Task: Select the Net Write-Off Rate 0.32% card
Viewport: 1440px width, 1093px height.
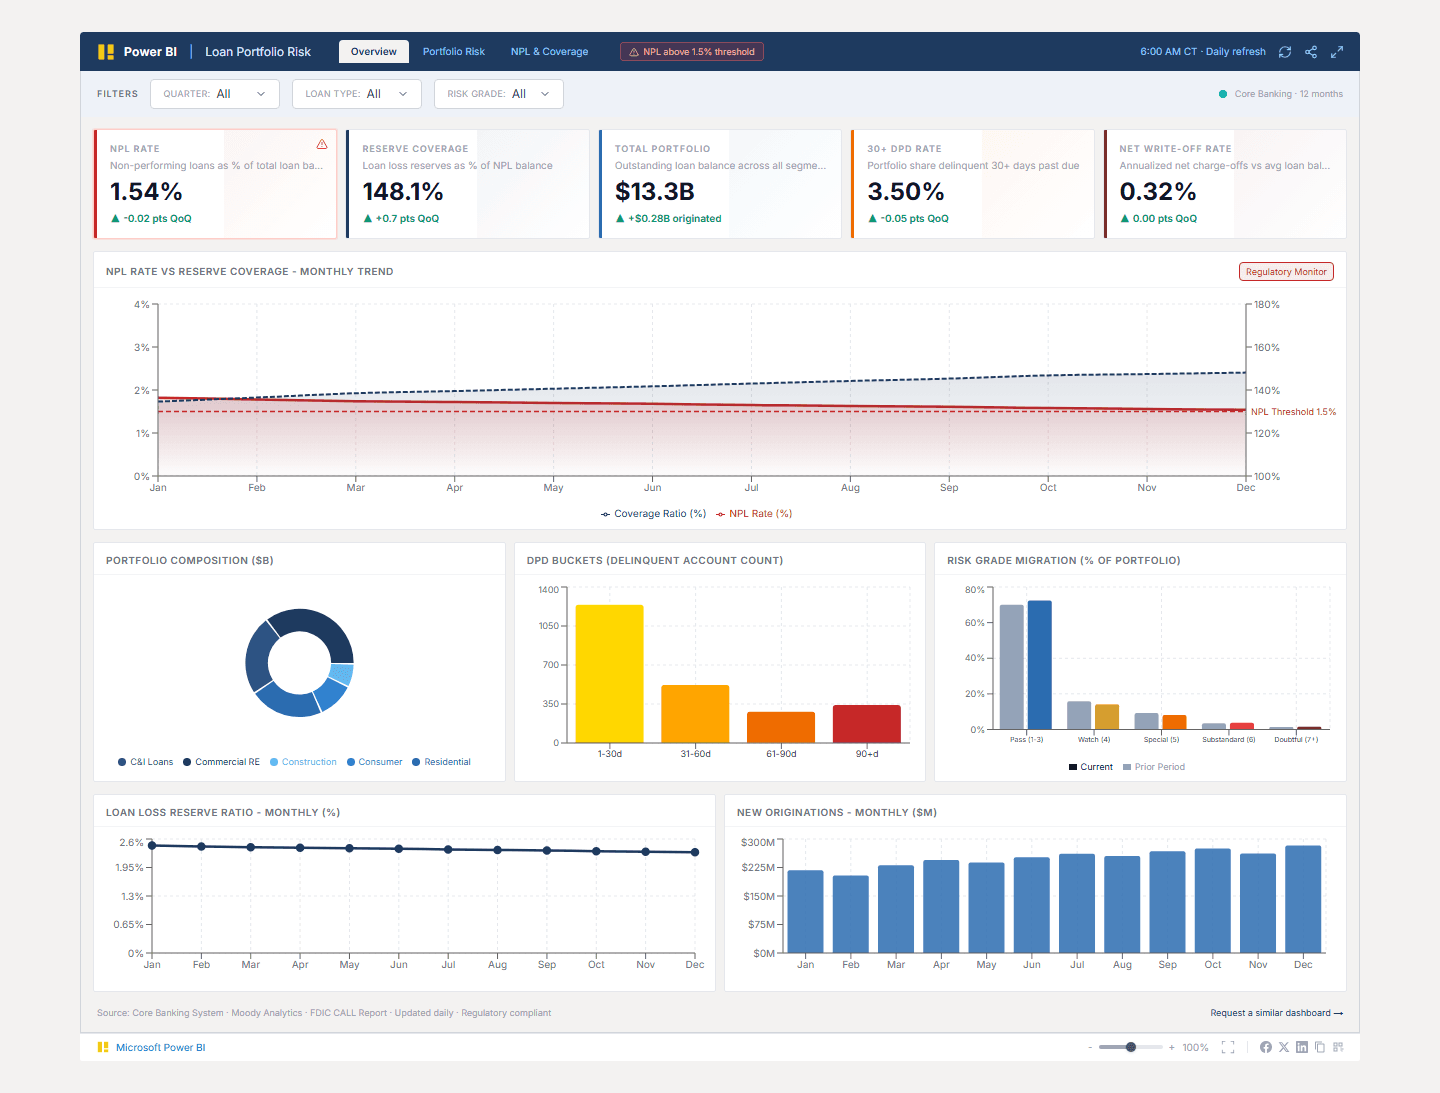Action: (x=1225, y=184)
